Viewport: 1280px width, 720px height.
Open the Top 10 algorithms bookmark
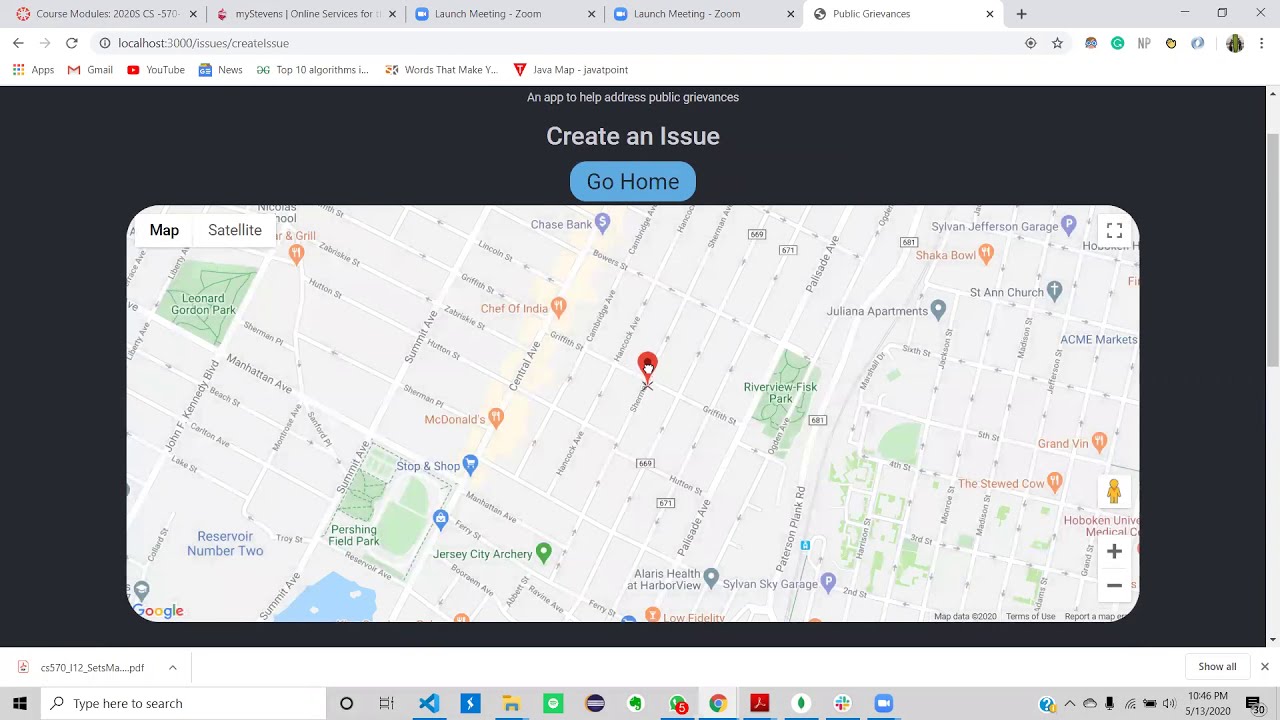[x=313, y=70]
